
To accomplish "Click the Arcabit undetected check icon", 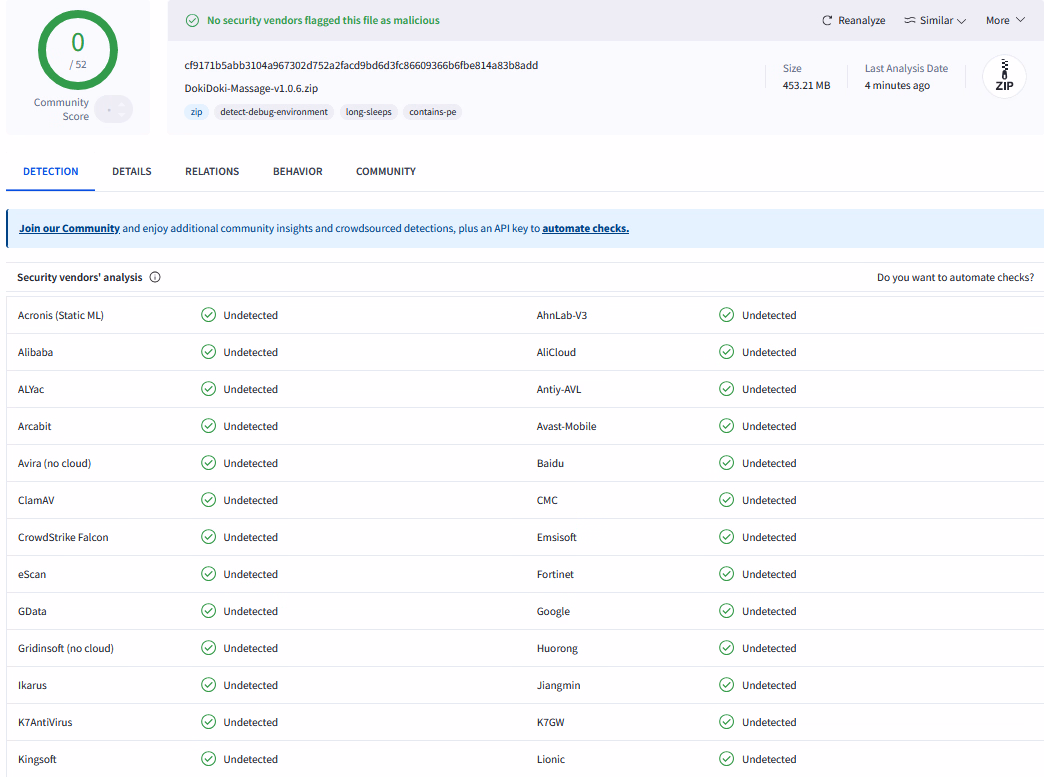I will (x=208, y=425).
